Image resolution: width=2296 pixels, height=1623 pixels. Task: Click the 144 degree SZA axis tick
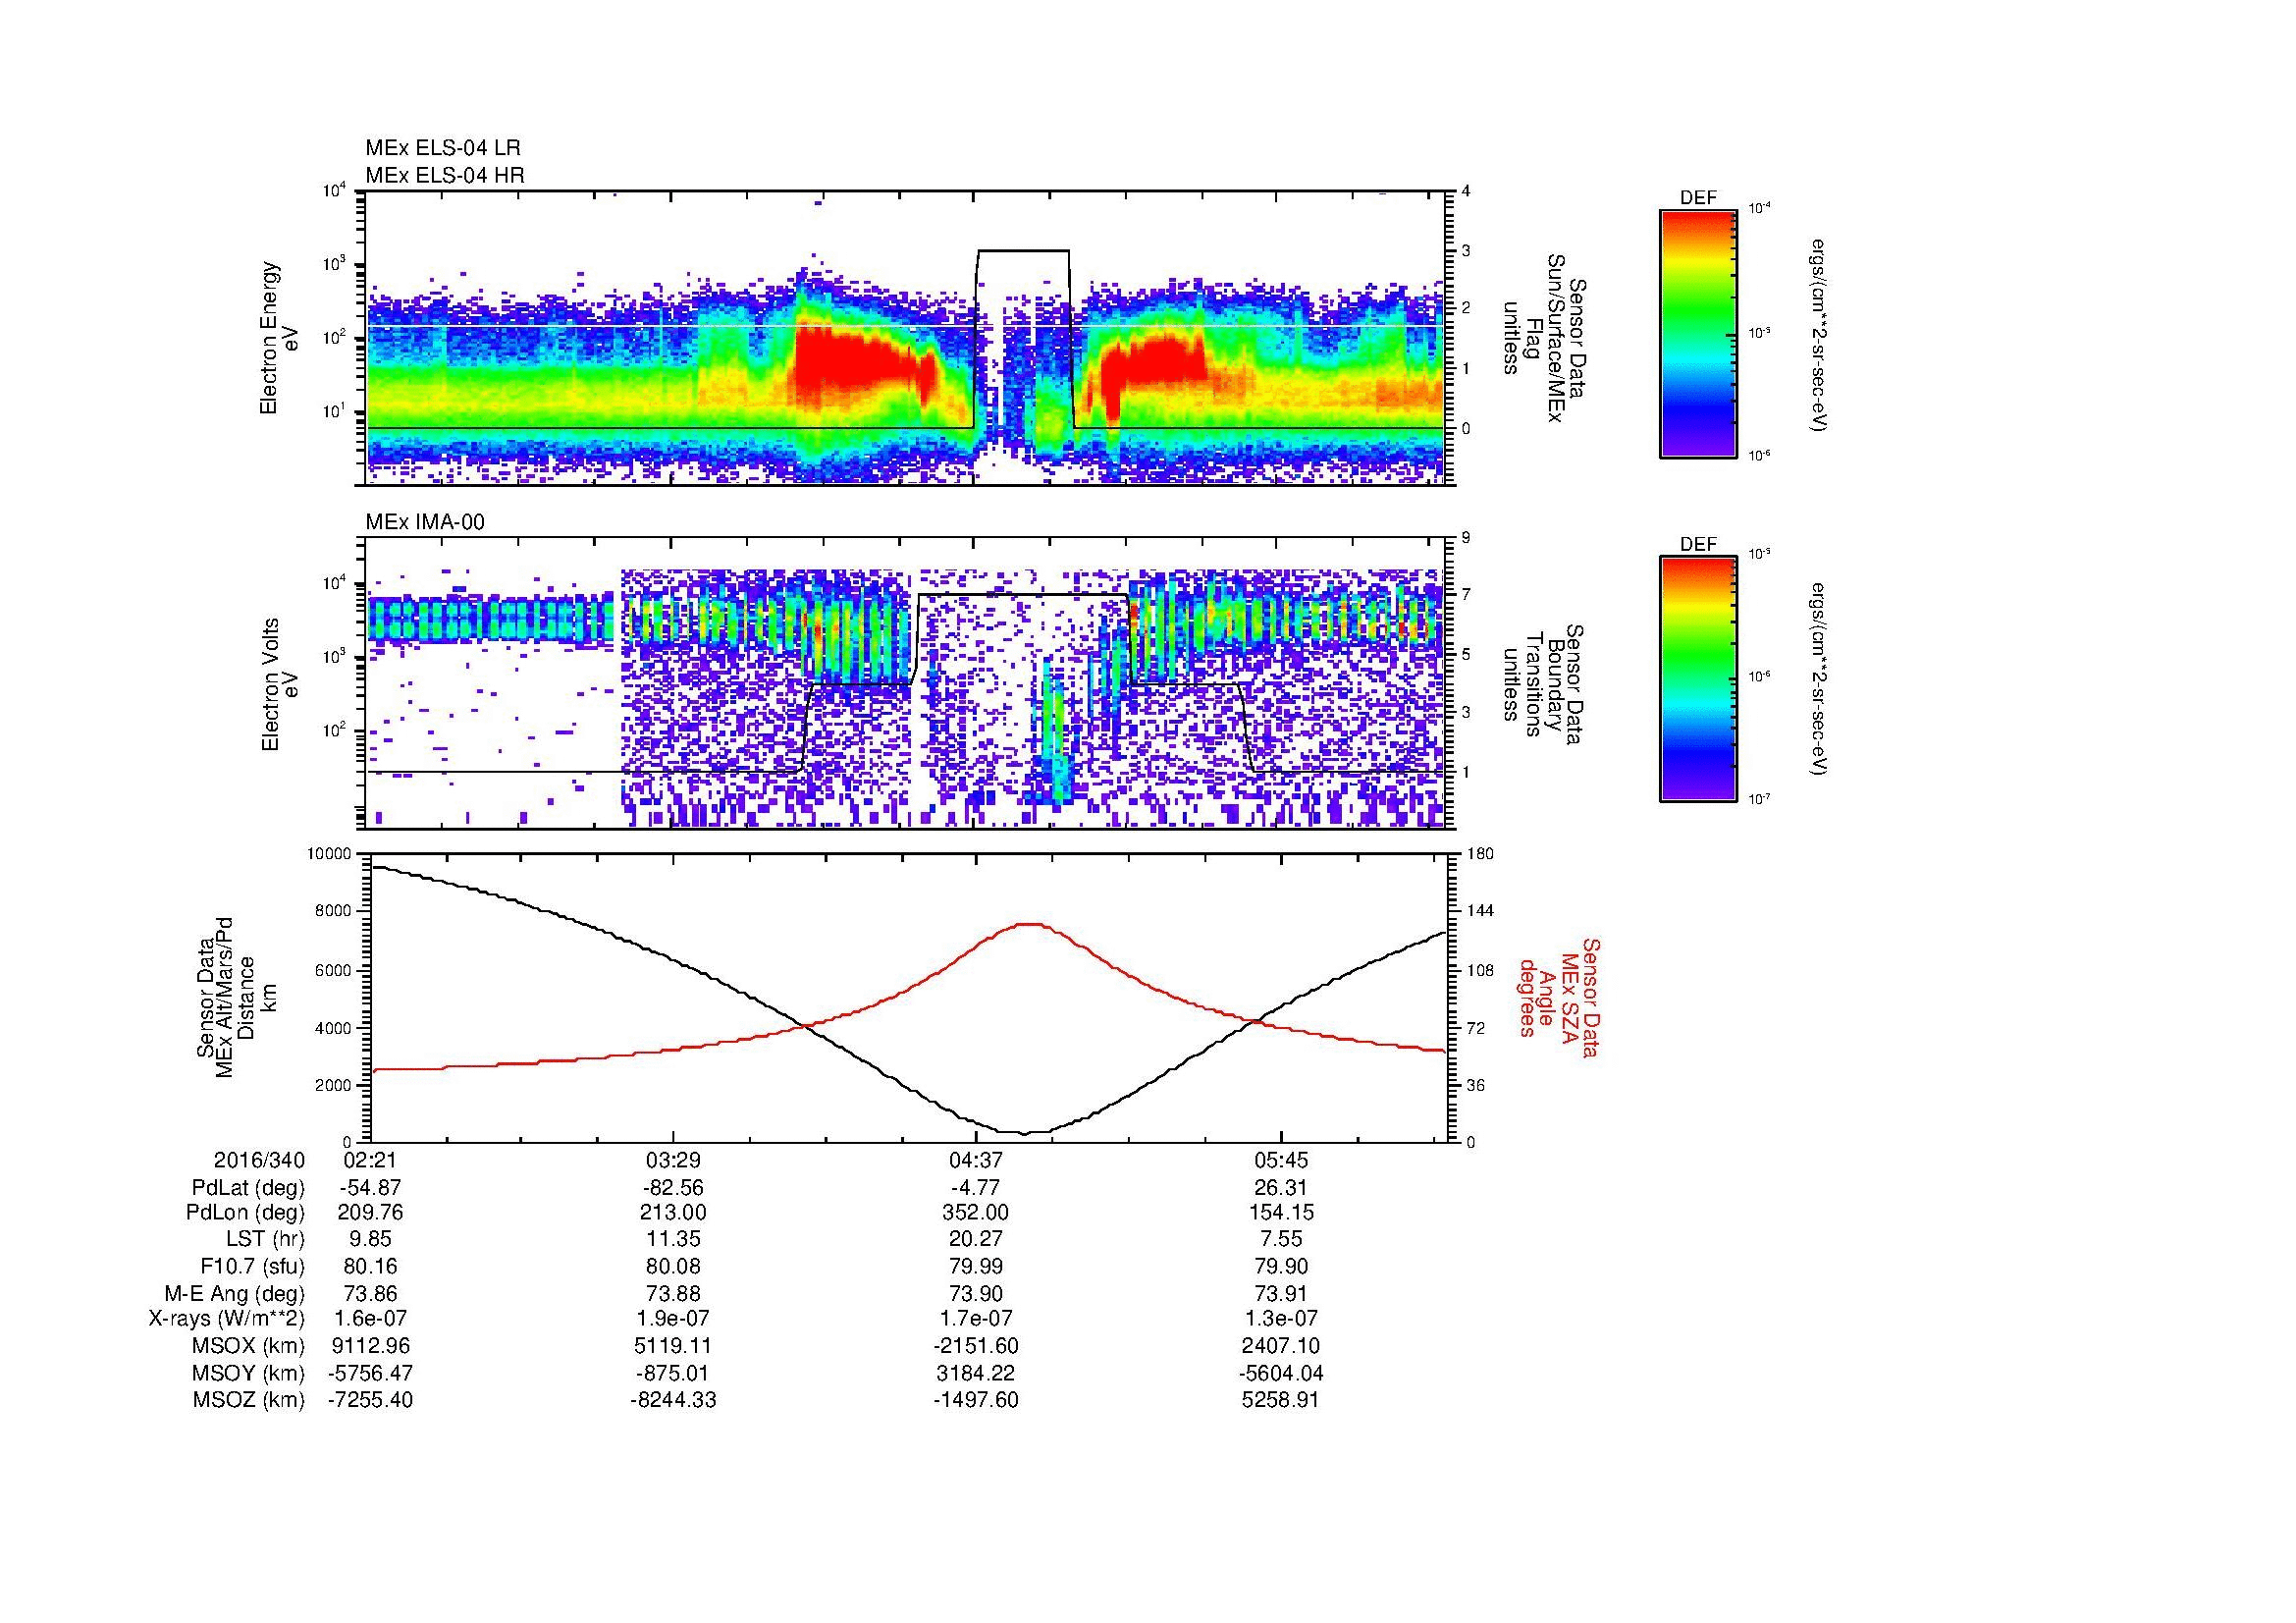click(x=1478, y=912)
